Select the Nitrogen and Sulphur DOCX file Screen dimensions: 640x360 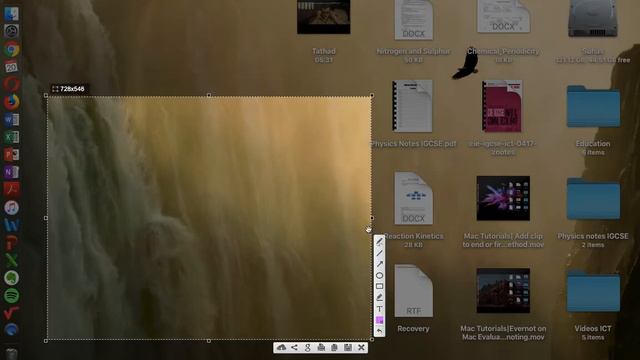(x=413, y=20)
